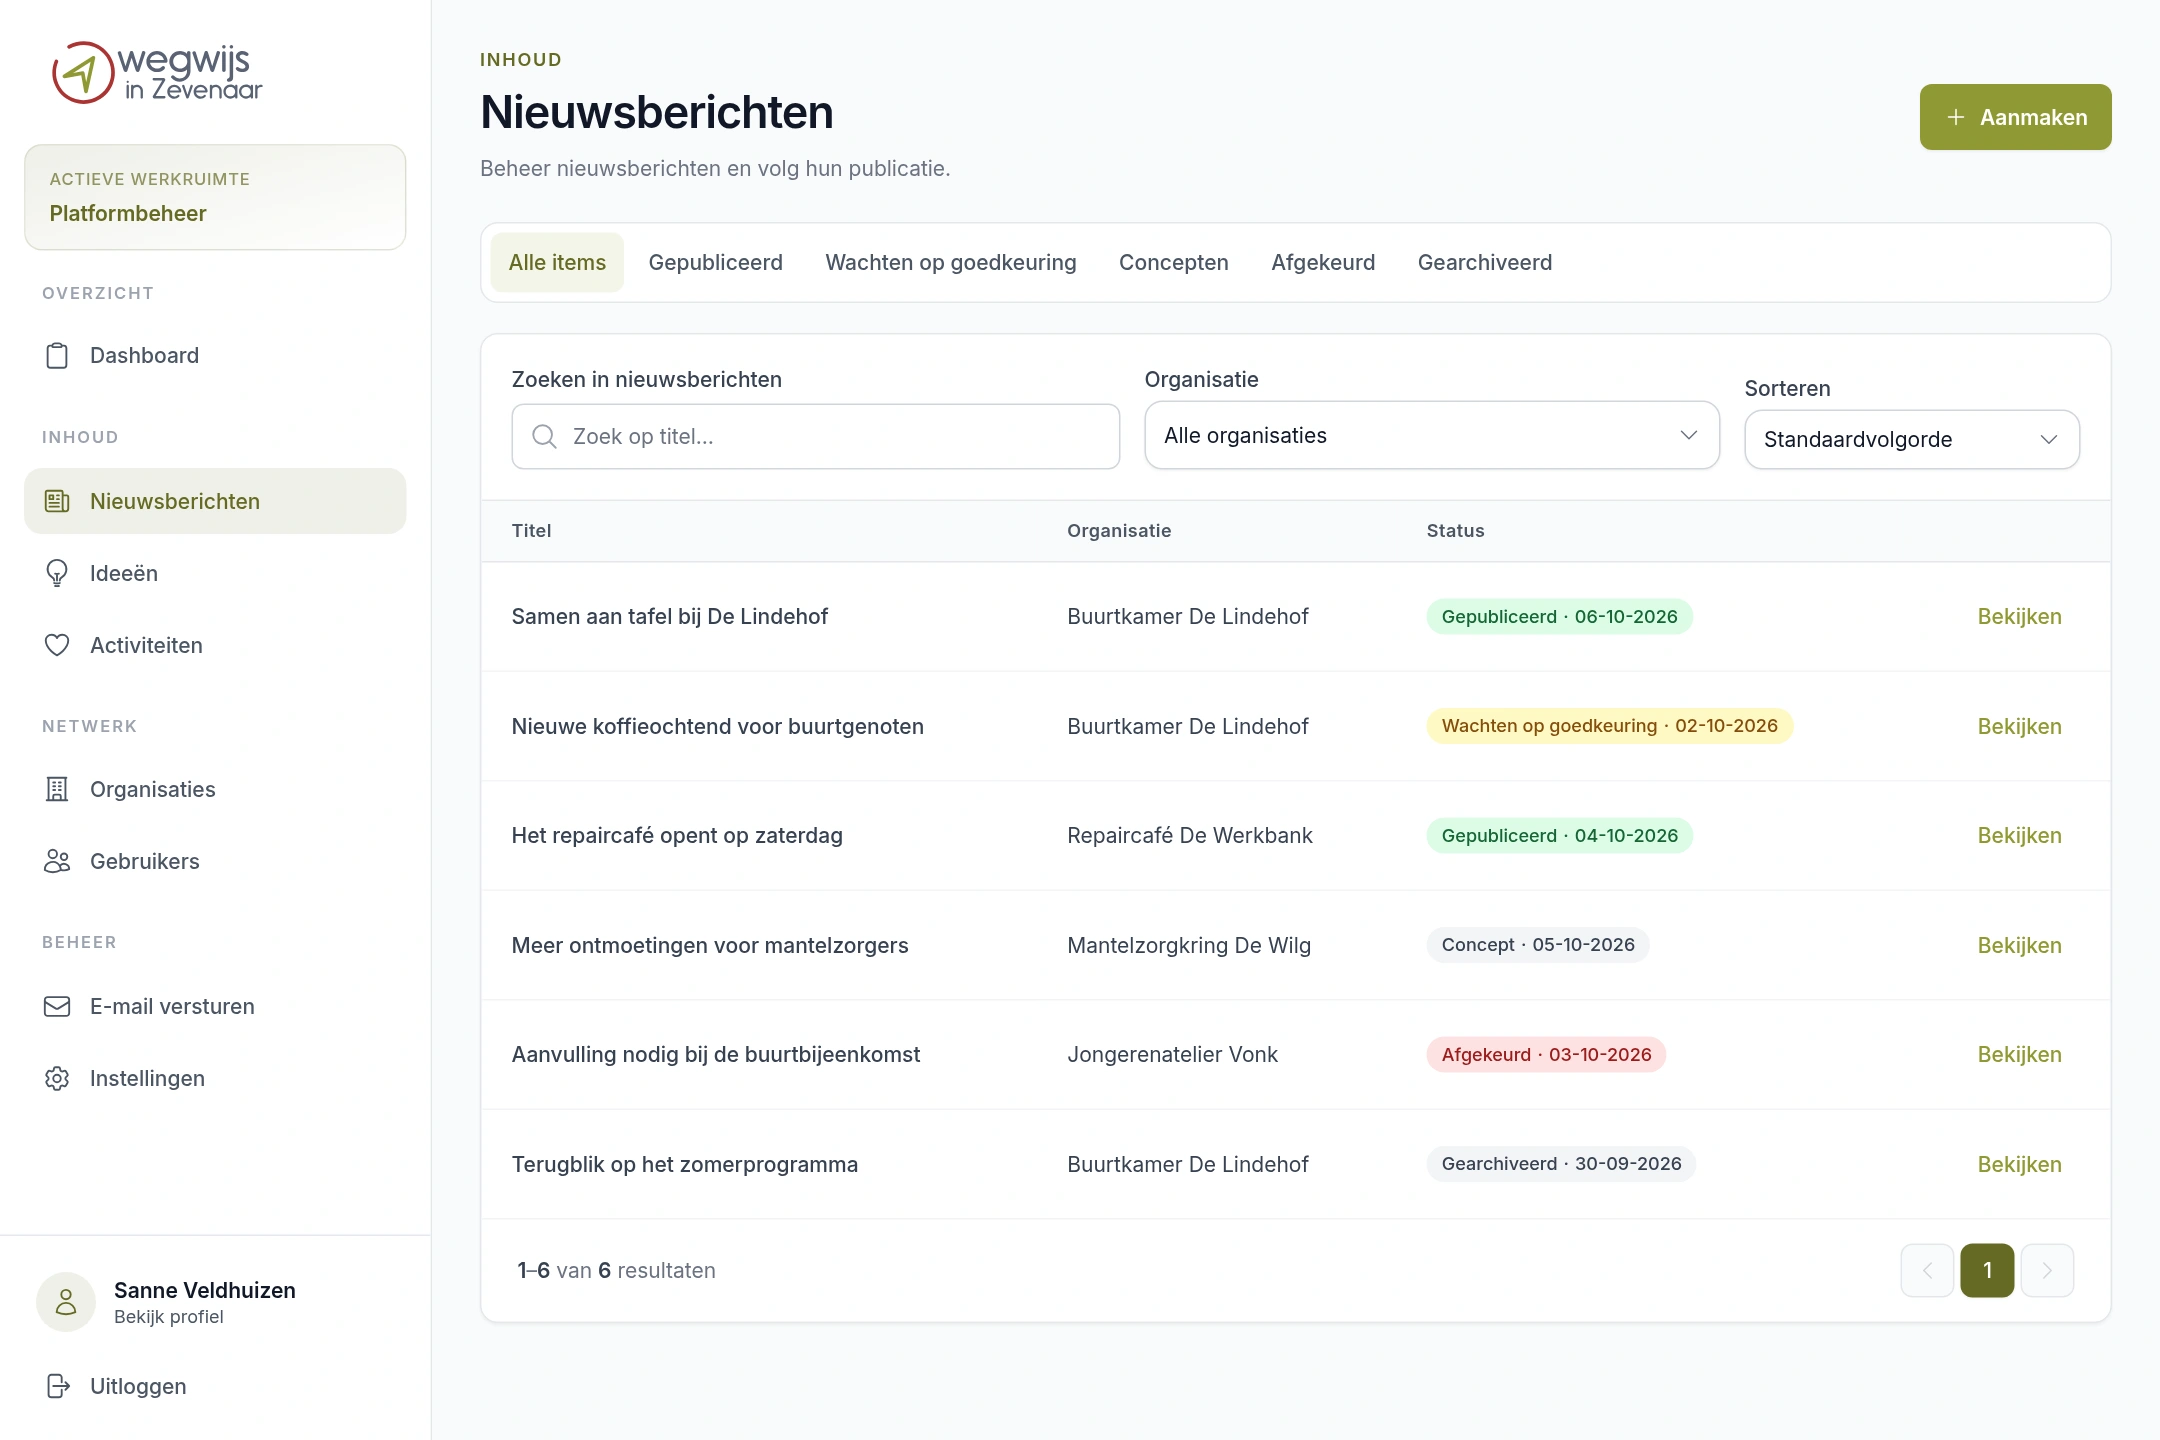Image resolution: width=2160 pixels, height=1440 pixels.
Task: Click the Aanmaken button
Action: coord(2015,117)
